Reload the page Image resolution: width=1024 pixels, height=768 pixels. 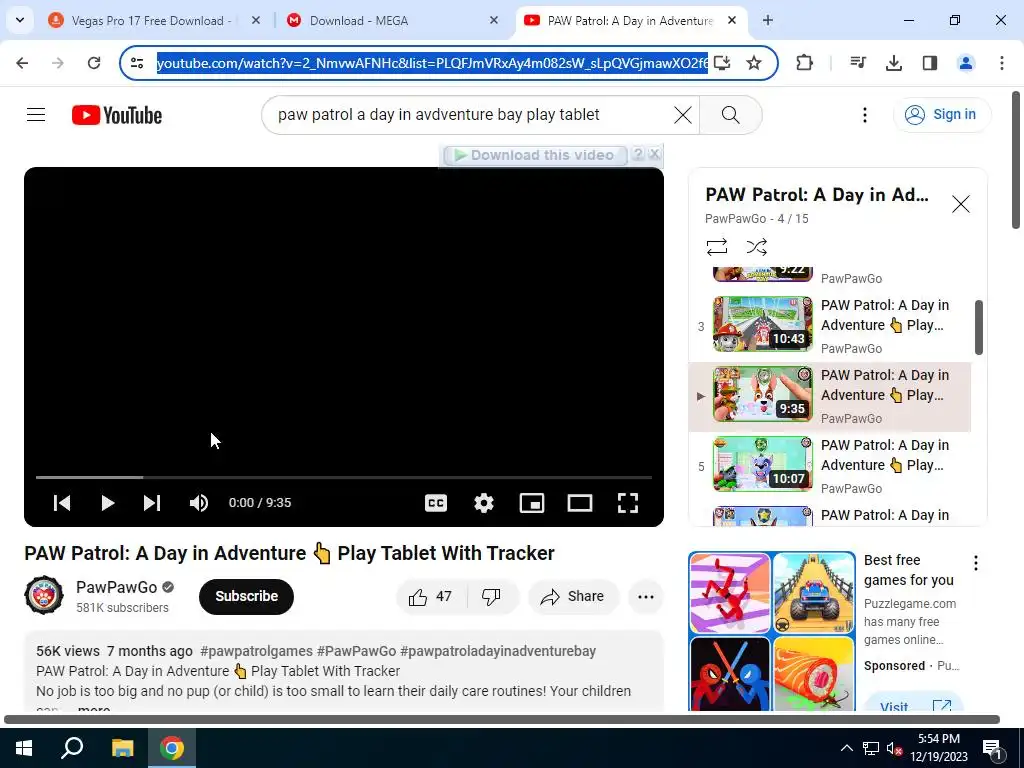(x=94, y=63)
